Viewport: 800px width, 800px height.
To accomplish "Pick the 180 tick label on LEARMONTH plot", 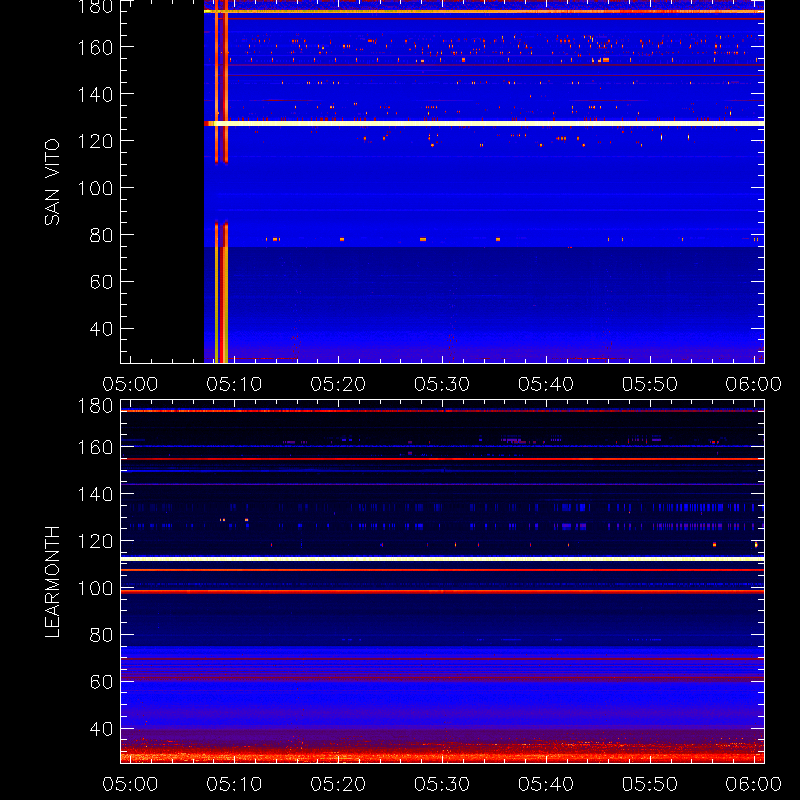I will (95, 406).
